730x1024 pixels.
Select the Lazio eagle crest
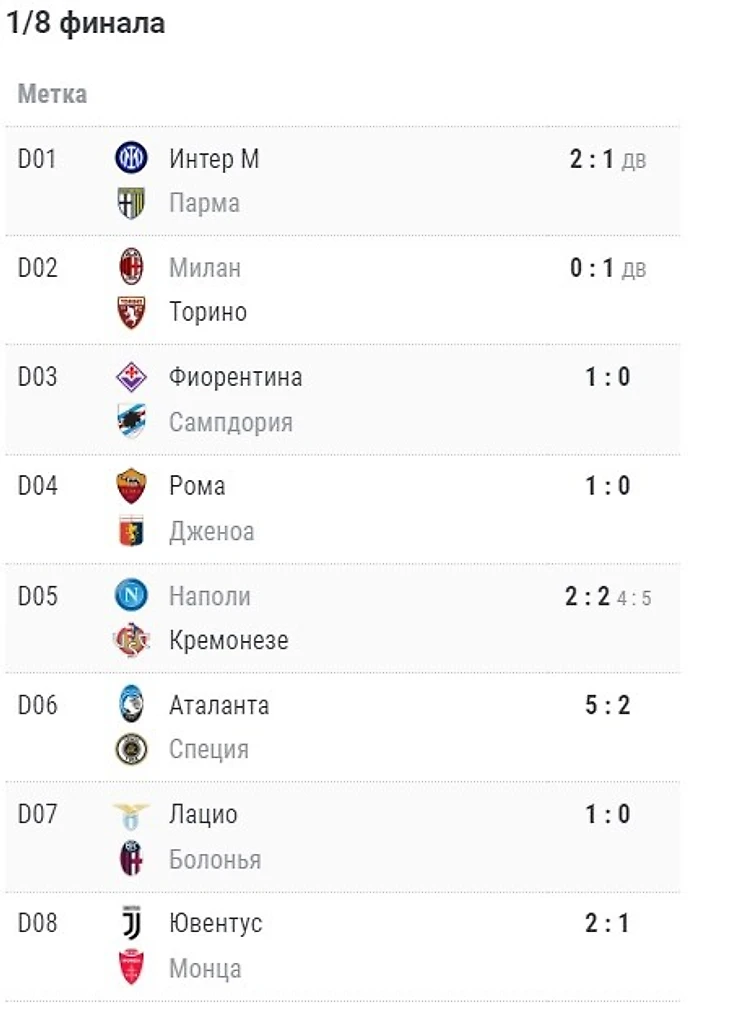131,815
